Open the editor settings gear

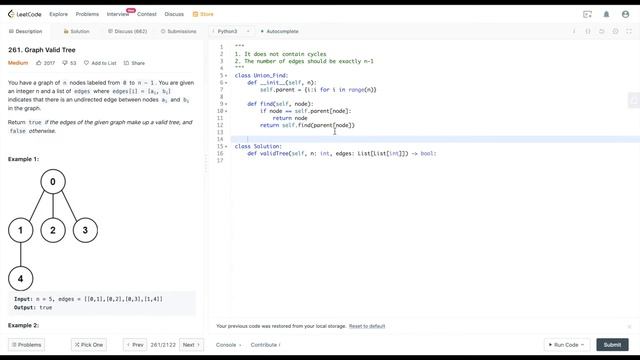[x=615, y=31]
